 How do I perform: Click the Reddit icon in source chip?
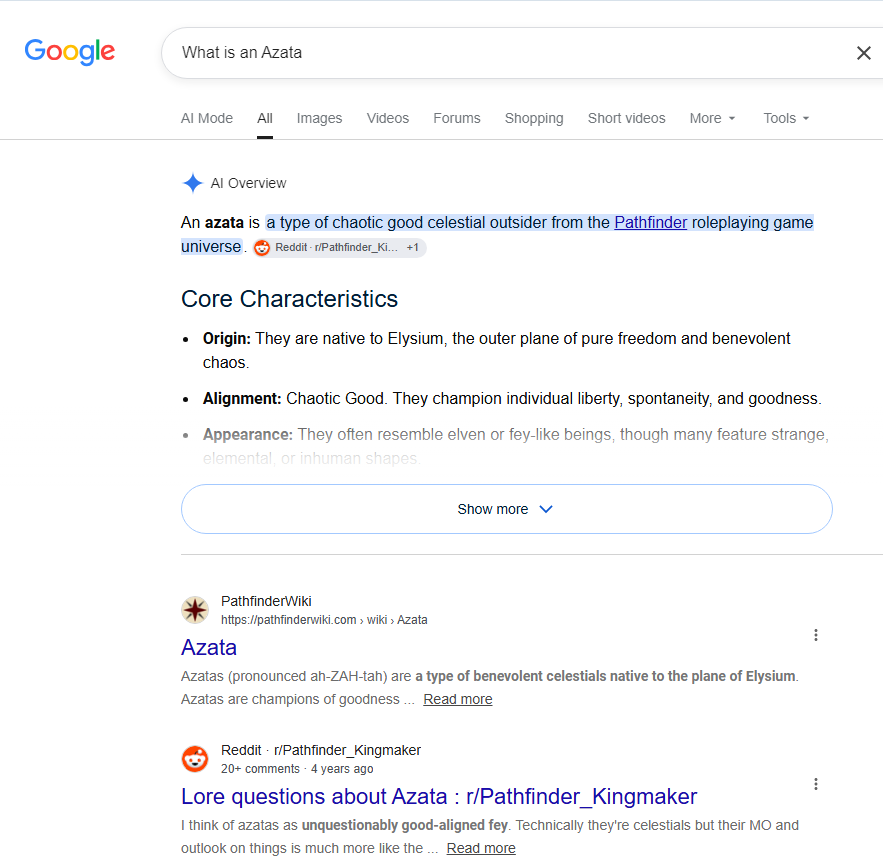(262, 248)
